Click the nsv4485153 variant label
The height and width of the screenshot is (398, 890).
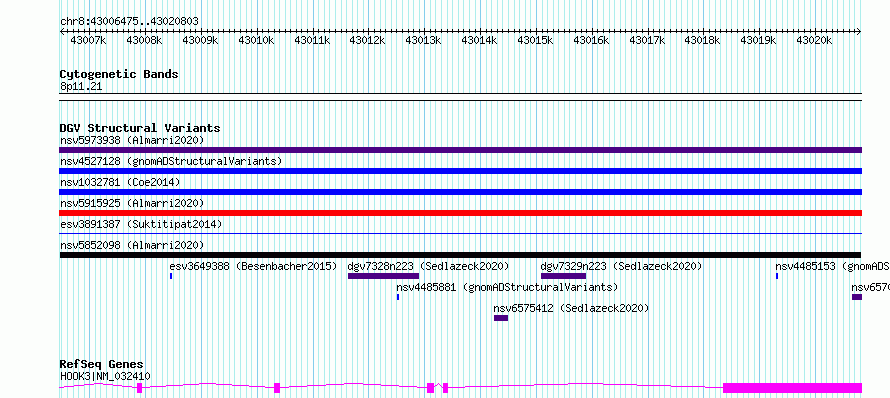832,266
